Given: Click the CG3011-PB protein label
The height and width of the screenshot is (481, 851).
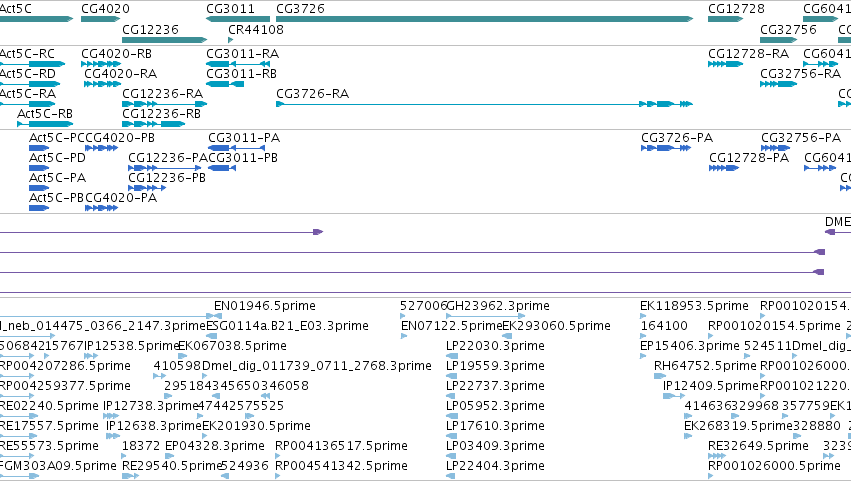Looking at the screenshot, I should (x=243, y=157).
